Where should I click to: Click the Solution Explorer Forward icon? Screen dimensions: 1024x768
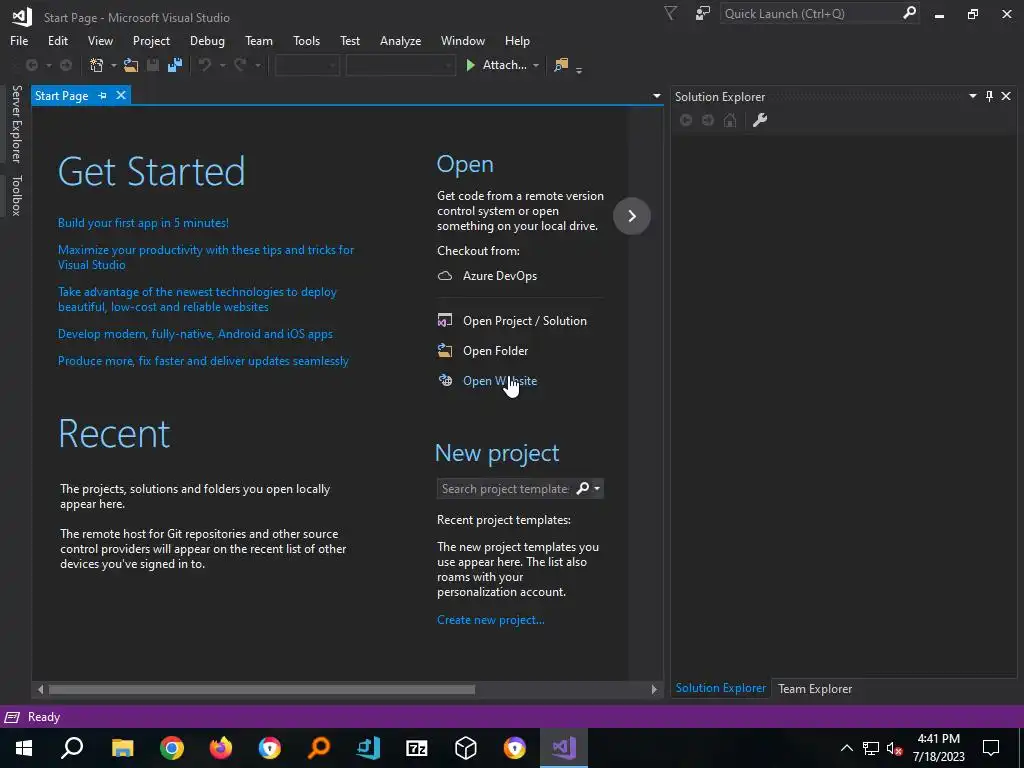click(708, 120)
